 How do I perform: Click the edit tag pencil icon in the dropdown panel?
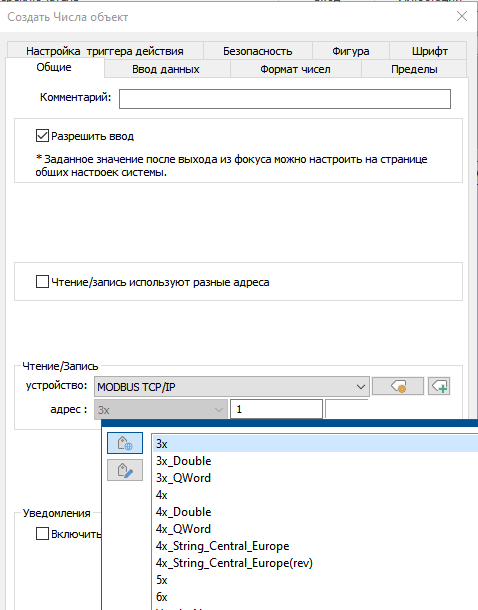tap(125, 470)
